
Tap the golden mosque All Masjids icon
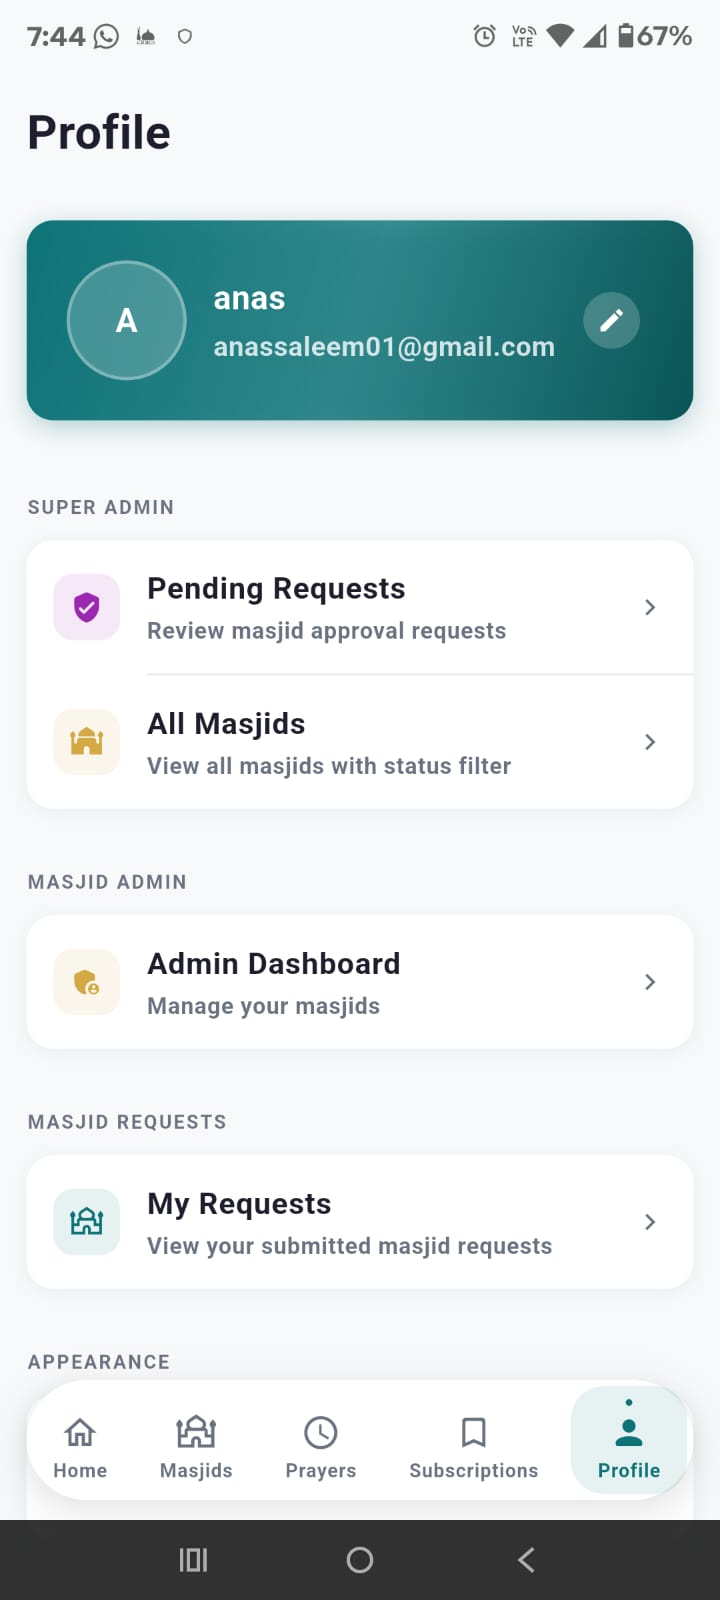(87, 742)
